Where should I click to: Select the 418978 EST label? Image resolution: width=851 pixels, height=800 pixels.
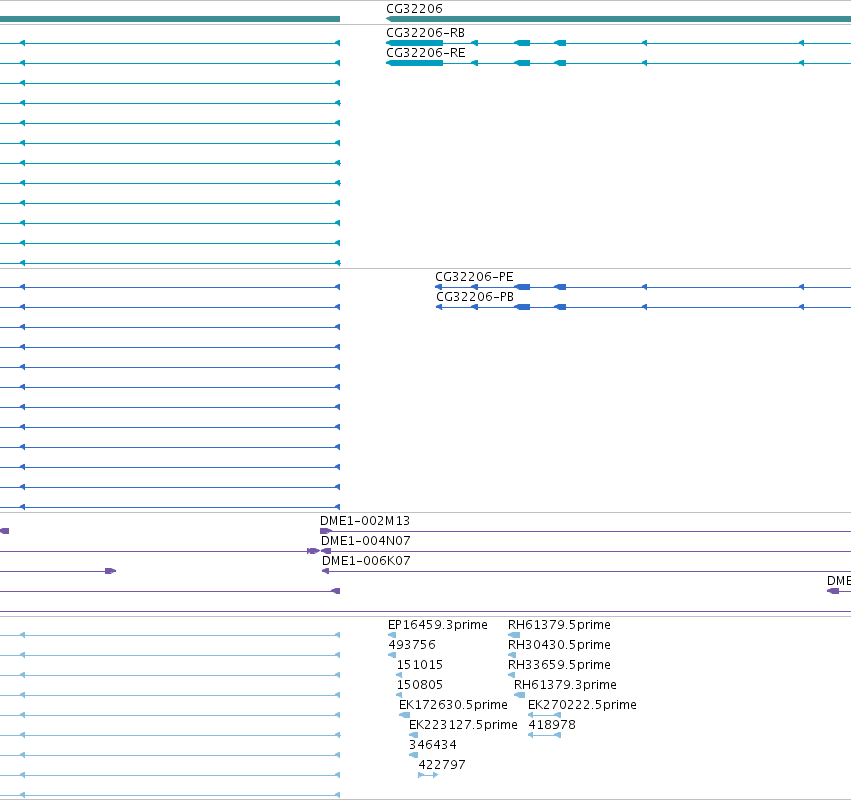click(x=552, y=725)
